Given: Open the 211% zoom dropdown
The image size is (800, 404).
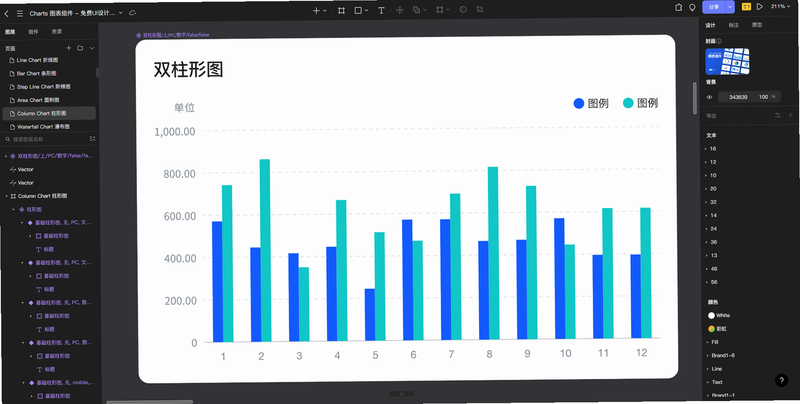Looking at the screenshot, I should (x=780, y=6).
